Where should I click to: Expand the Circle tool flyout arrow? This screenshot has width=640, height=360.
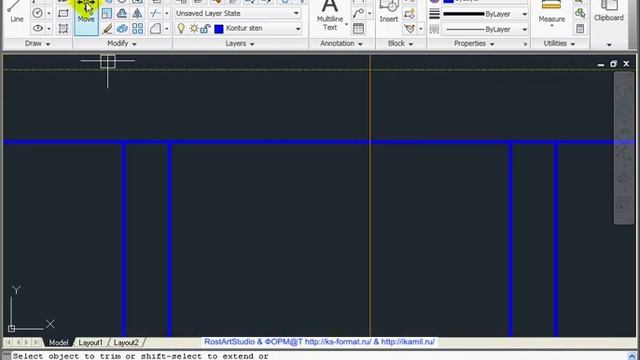[x=49, y=13]
